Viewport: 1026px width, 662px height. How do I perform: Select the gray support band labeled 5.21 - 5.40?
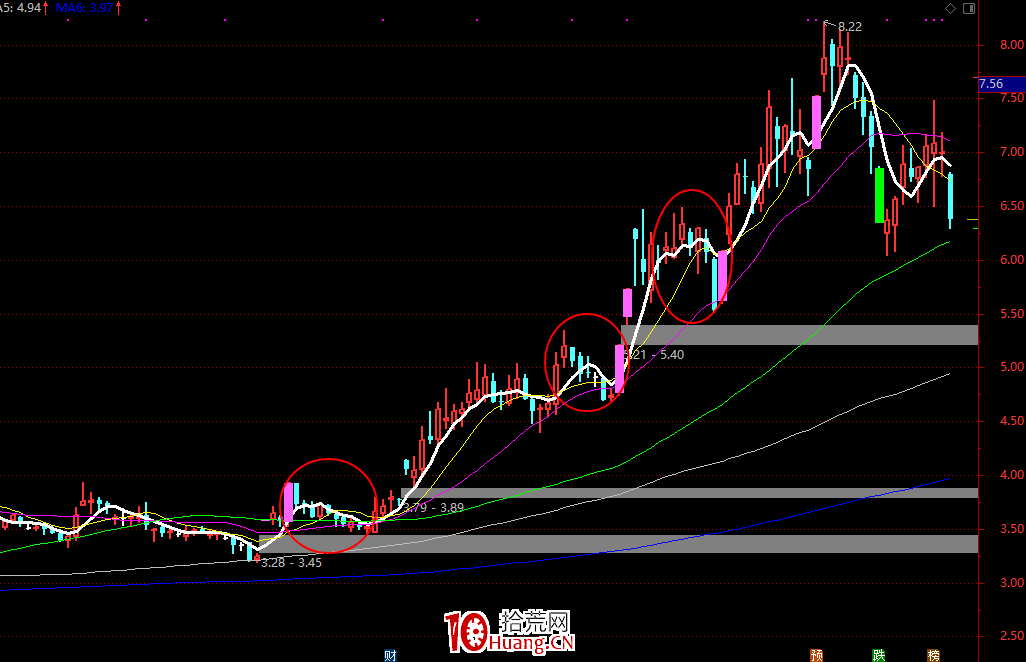800,335
